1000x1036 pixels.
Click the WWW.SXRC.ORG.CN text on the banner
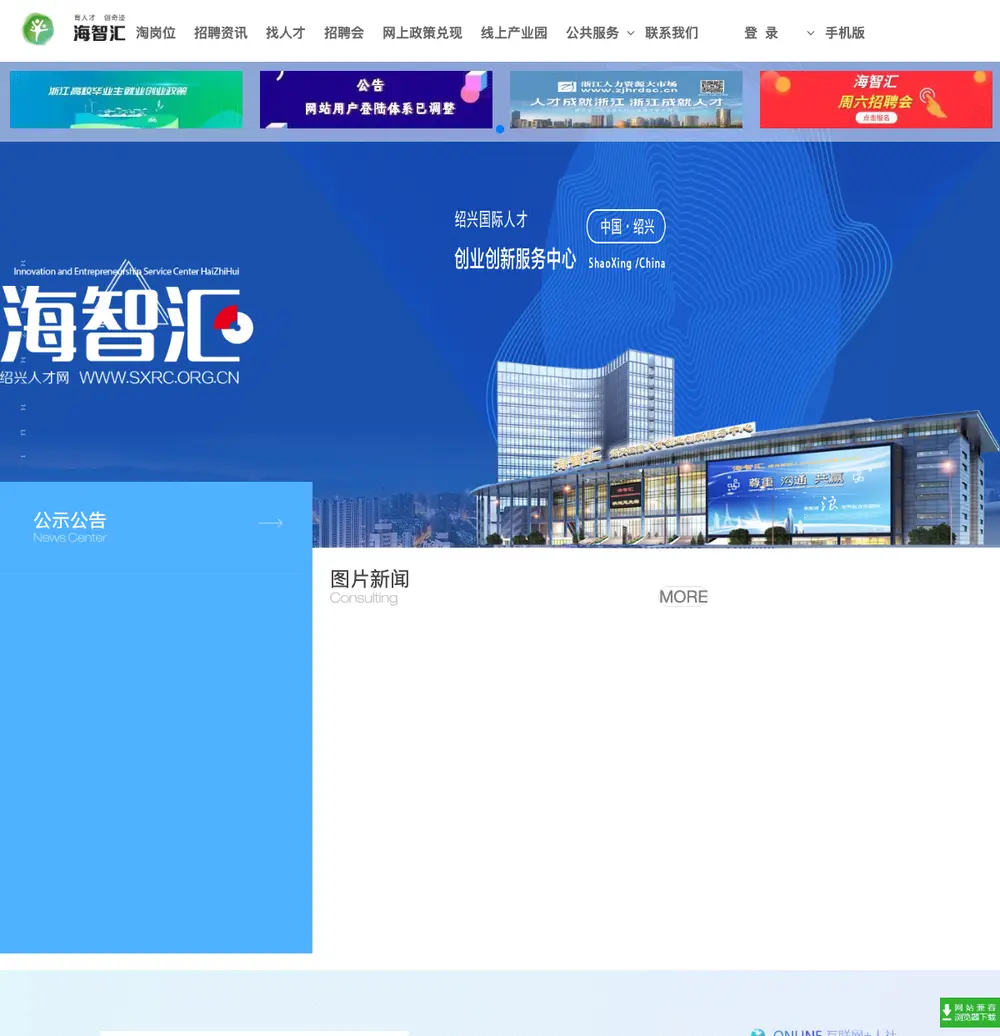159,378
